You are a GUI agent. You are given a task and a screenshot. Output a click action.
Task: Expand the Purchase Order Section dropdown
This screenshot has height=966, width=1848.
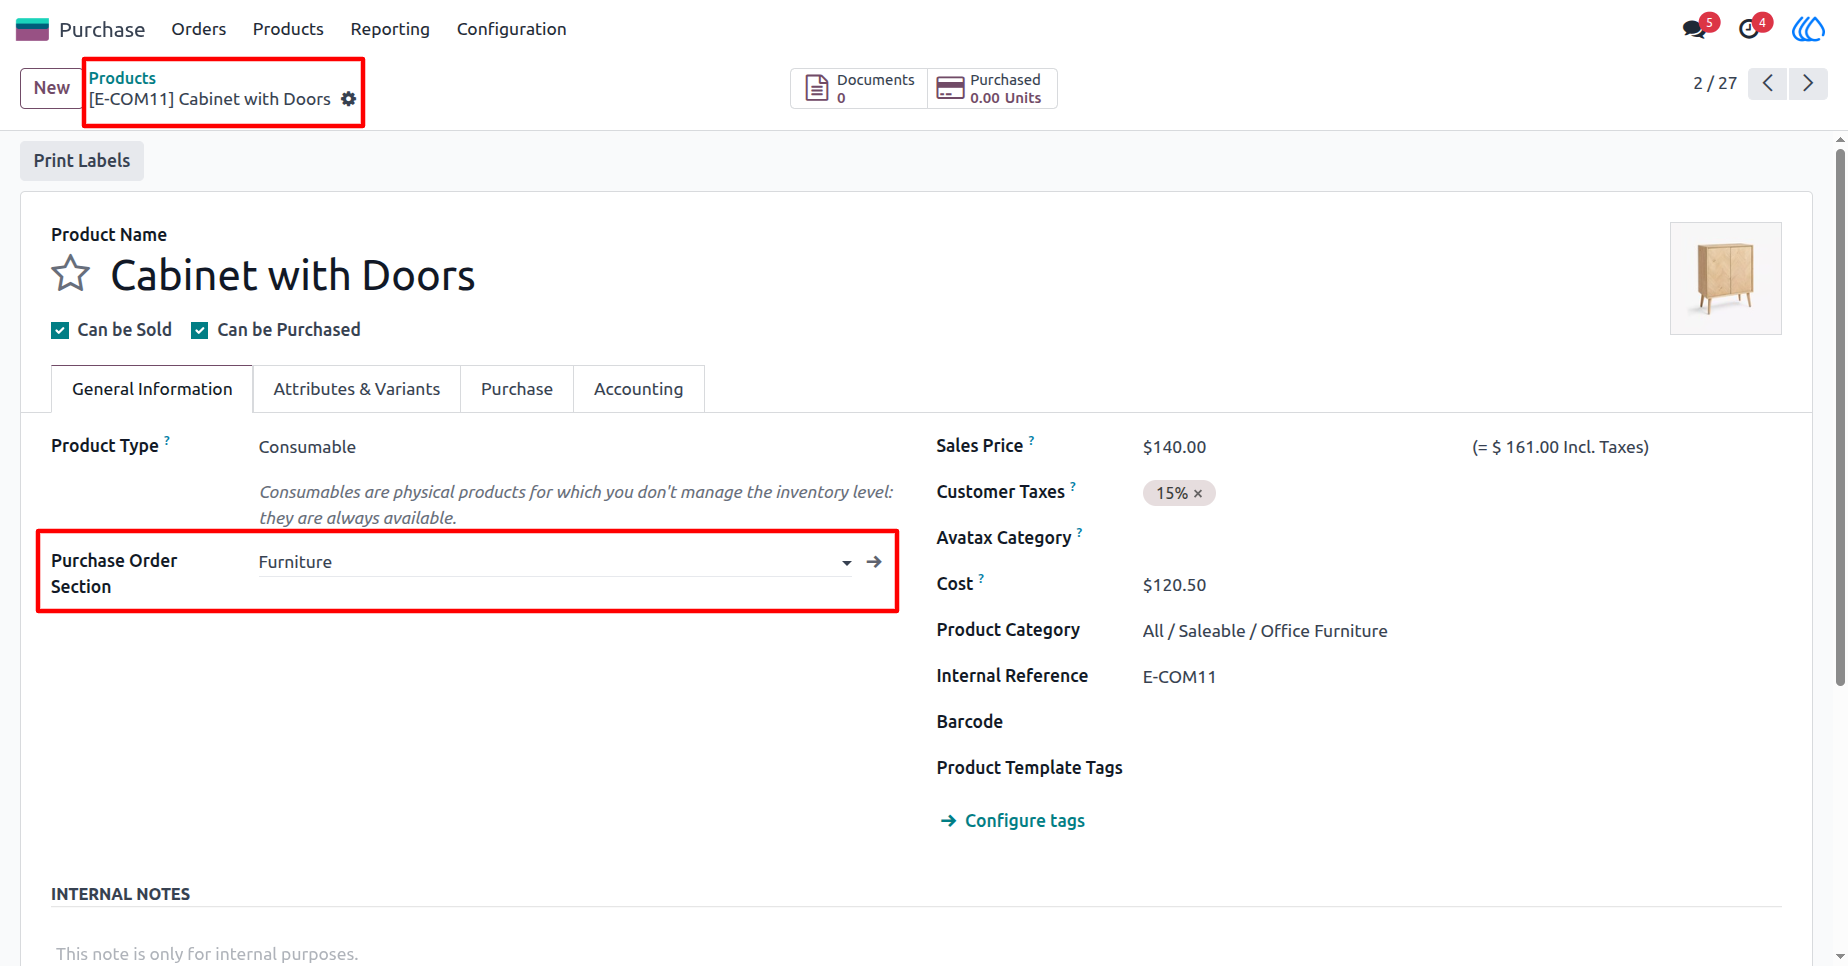coord(847,563)
